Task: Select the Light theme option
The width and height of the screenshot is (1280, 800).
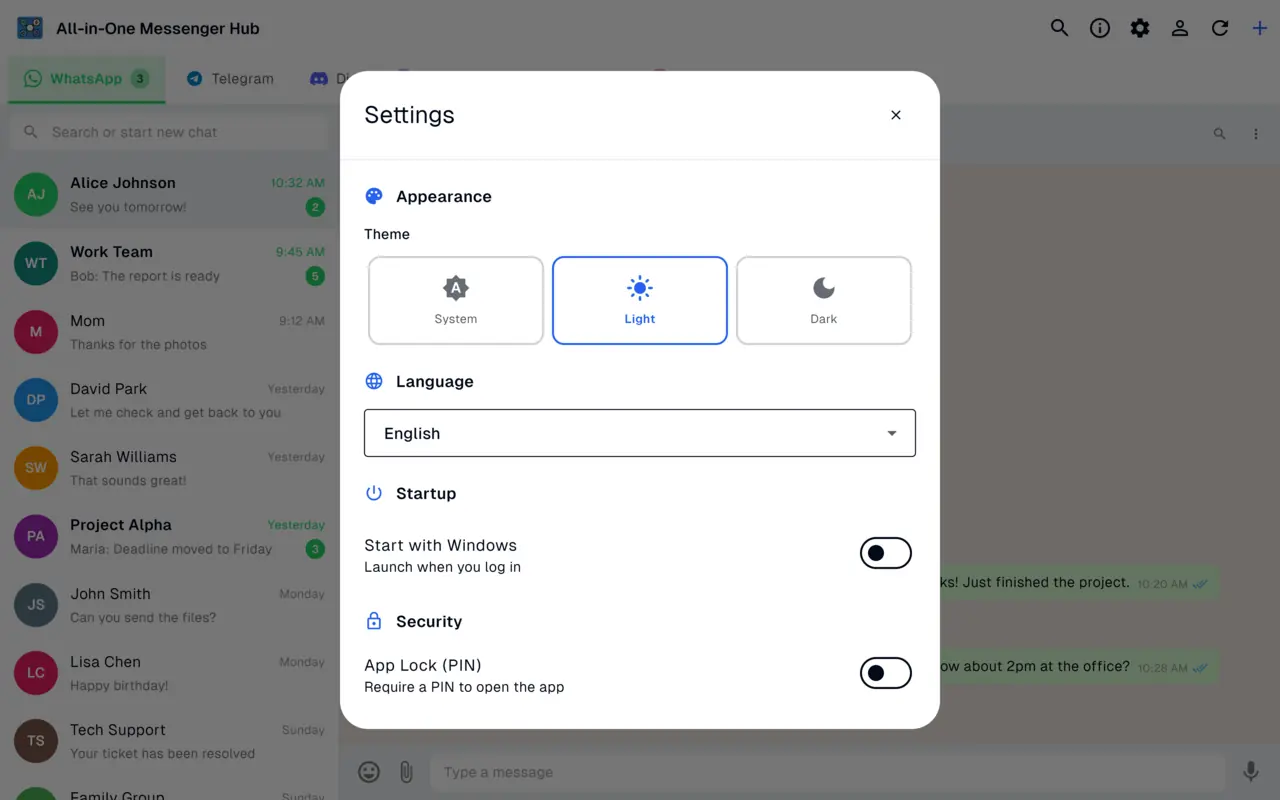Action: click(x=640, y=301)
